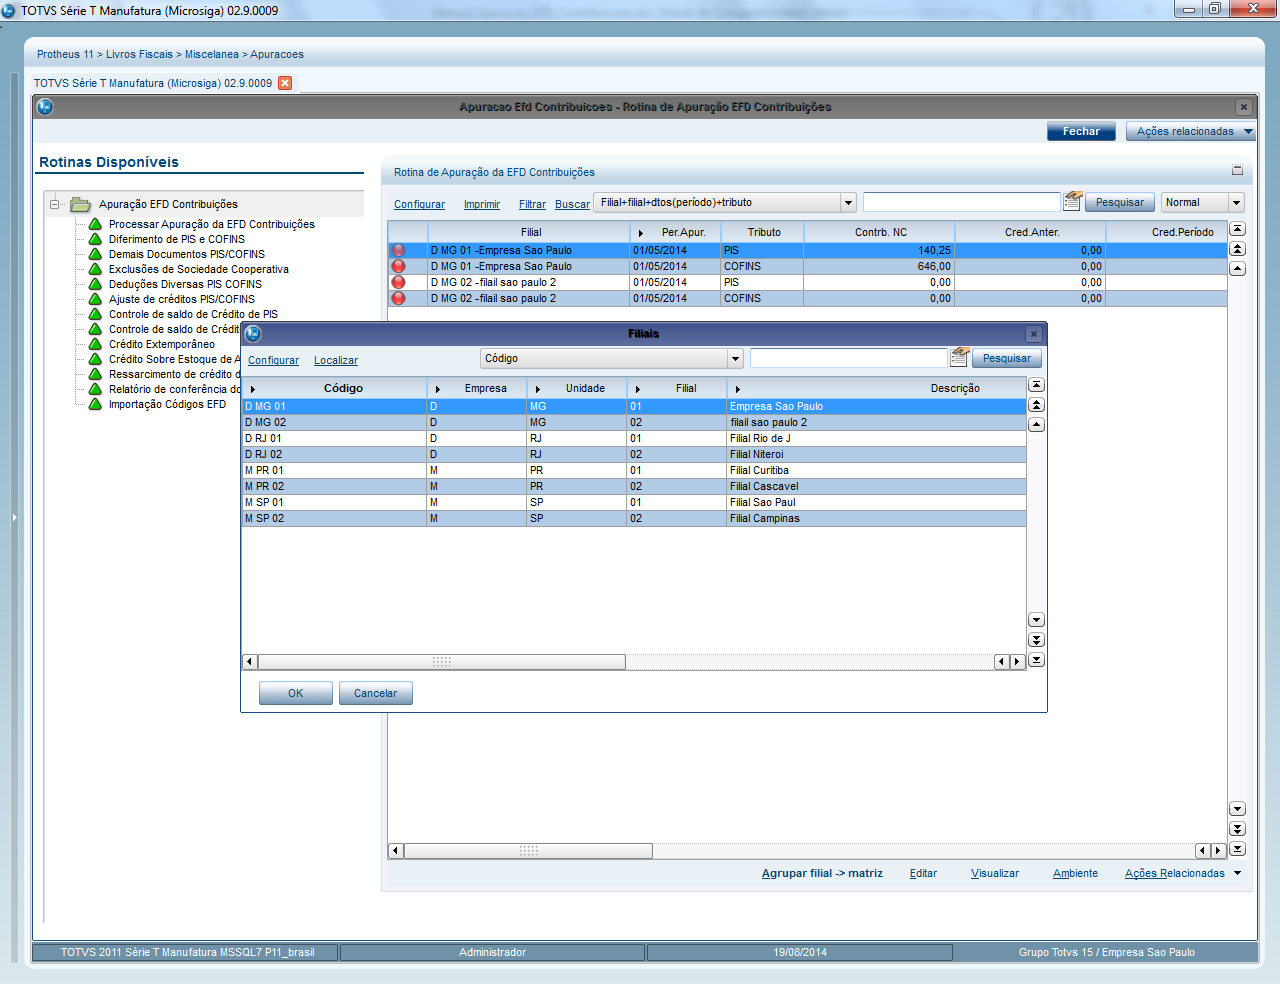Image resolution: width=1280 pixels, height=984 pixels.
Task: Click the page-down double arrow in the main grid
Action: (x=1237, y=829)
